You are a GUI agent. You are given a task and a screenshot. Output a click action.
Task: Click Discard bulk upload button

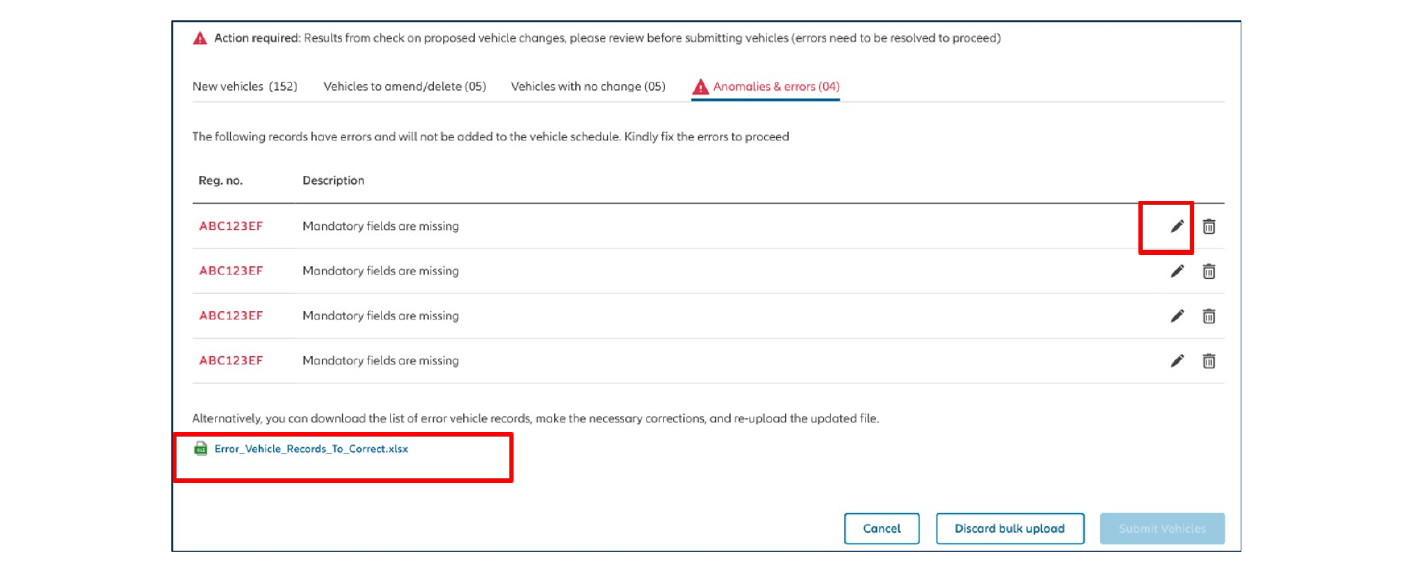coord(1010,529)
